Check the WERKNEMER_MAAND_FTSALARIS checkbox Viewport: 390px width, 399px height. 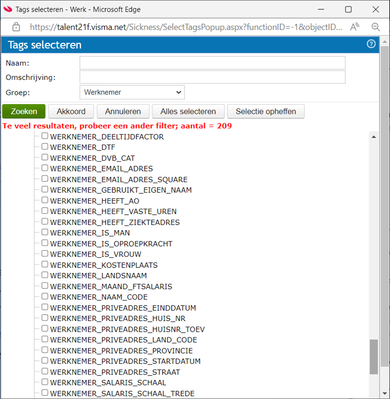tap(45, 286)
